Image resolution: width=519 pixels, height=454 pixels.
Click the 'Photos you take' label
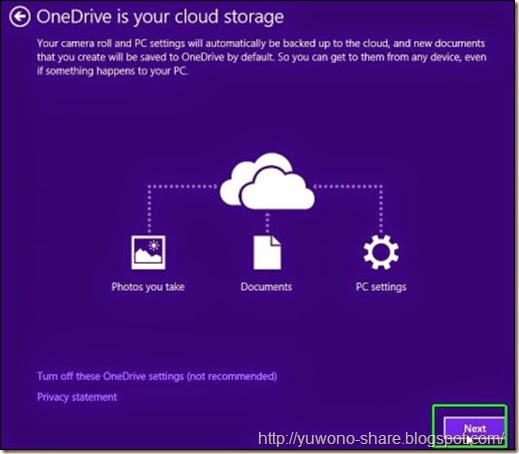pyautogui.click(x=148, y=287)
